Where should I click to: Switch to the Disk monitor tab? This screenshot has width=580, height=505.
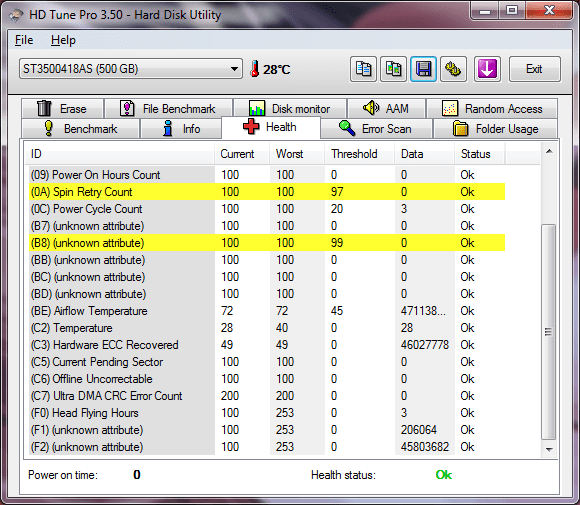tap(290, 108)
